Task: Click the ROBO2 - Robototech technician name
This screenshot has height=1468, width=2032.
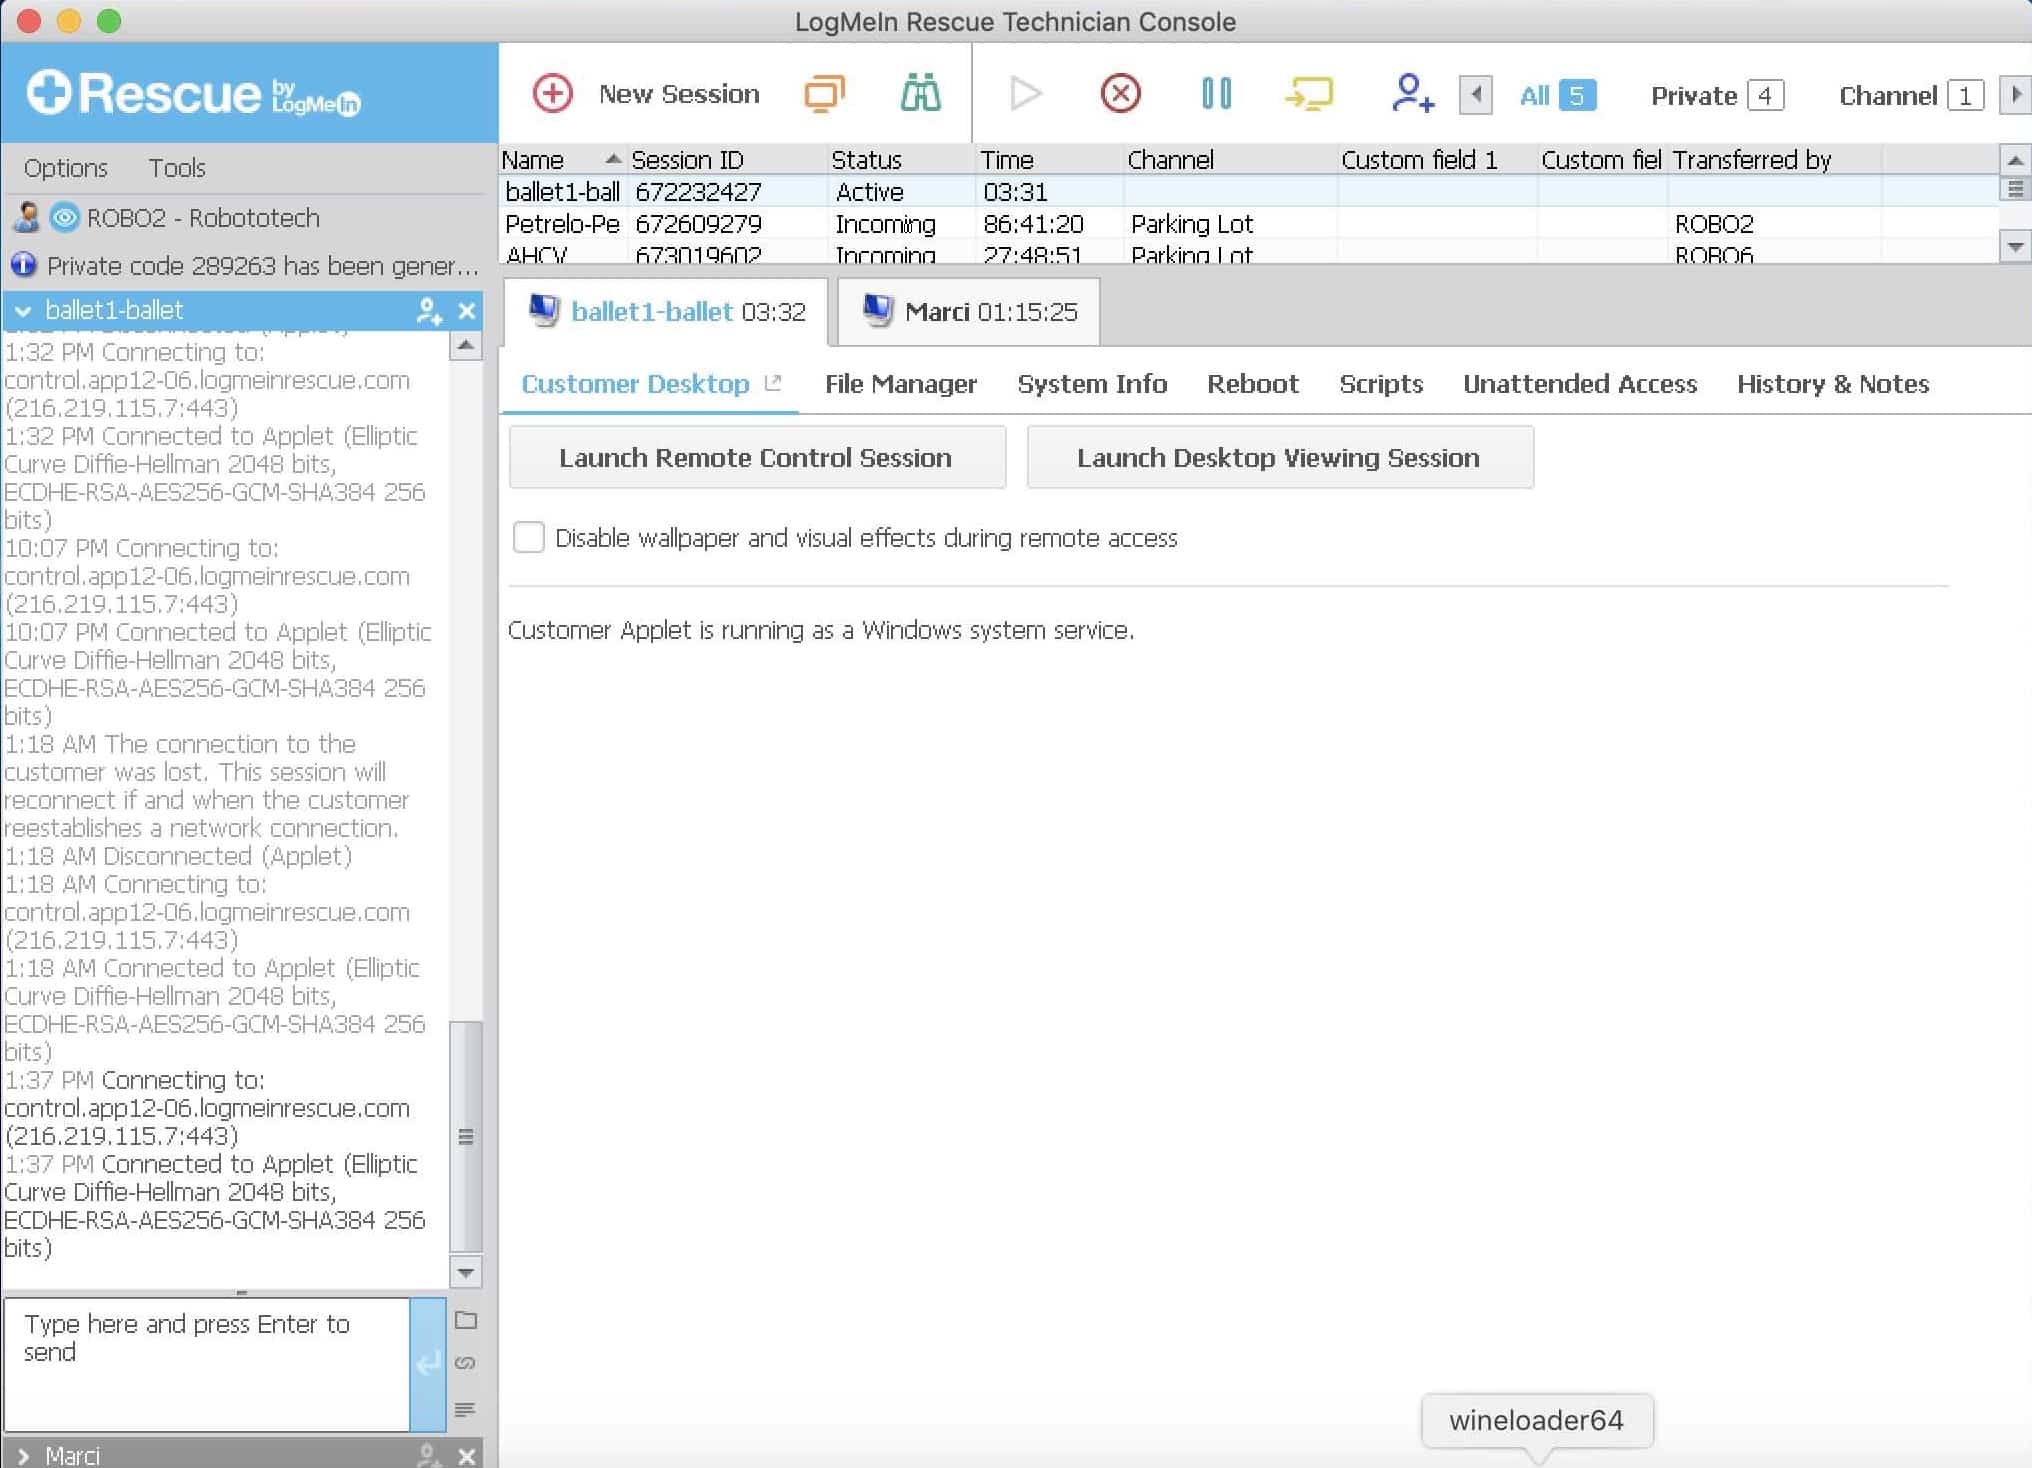Action: (x=203, y=218)
